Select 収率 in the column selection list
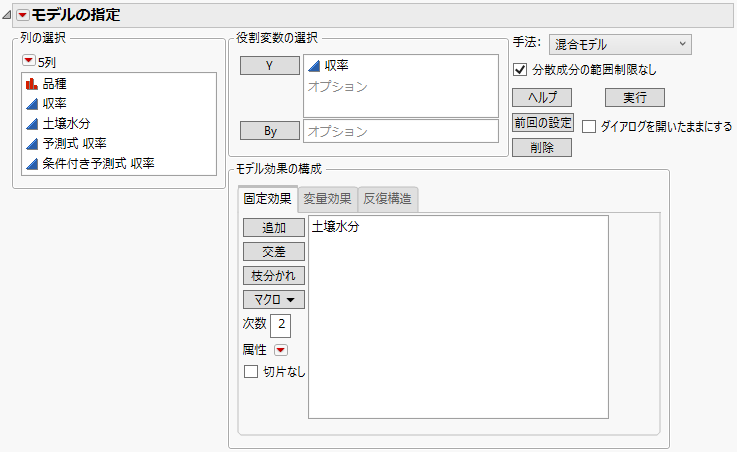737x452 pixels. click(x=55, y=103)
